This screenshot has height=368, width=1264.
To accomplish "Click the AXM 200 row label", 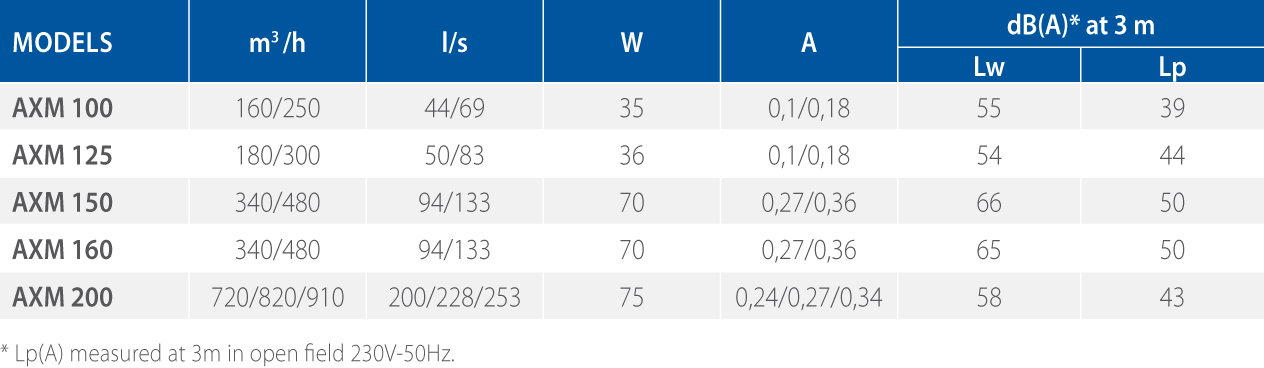I will coord(62,297).
